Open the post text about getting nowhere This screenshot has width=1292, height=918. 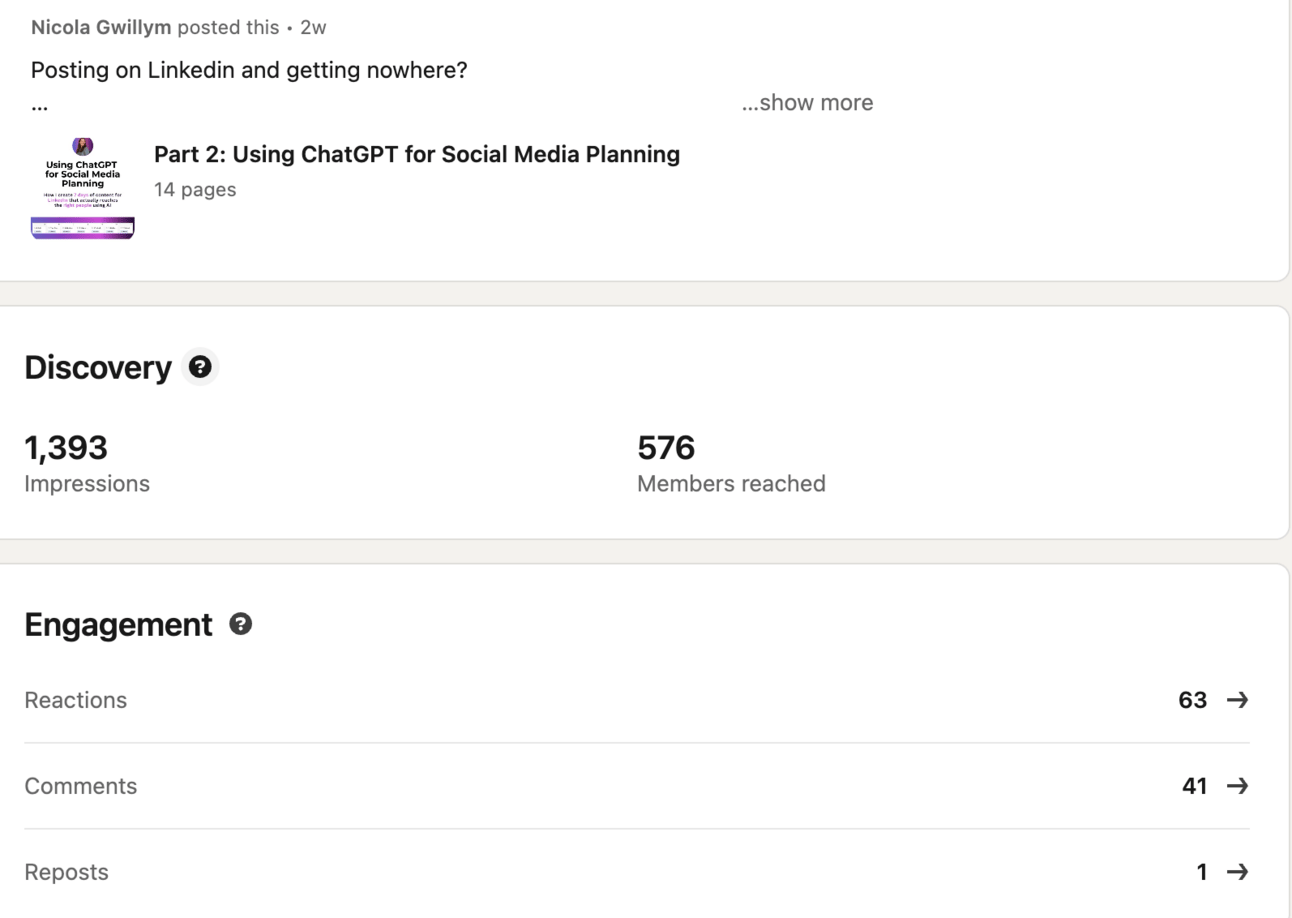coord(249,70)
